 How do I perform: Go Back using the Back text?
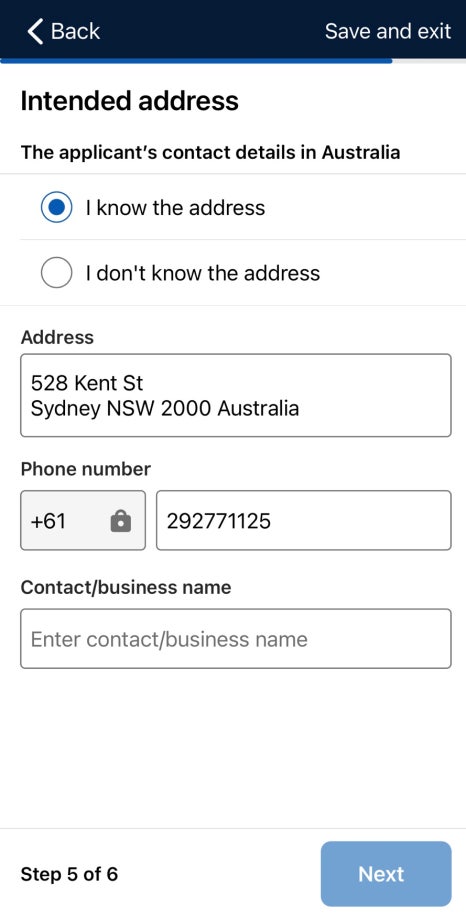tap(76, 31)
